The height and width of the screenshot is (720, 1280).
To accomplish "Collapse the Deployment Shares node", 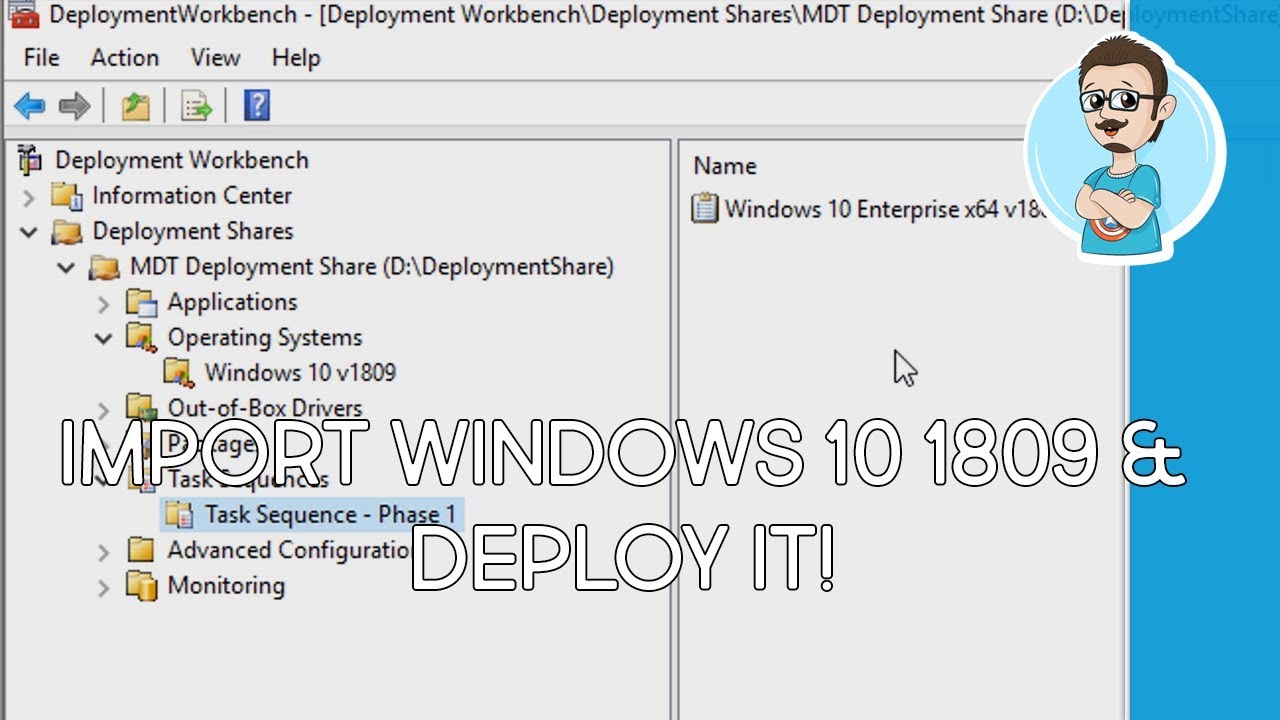I will point(29,232).
